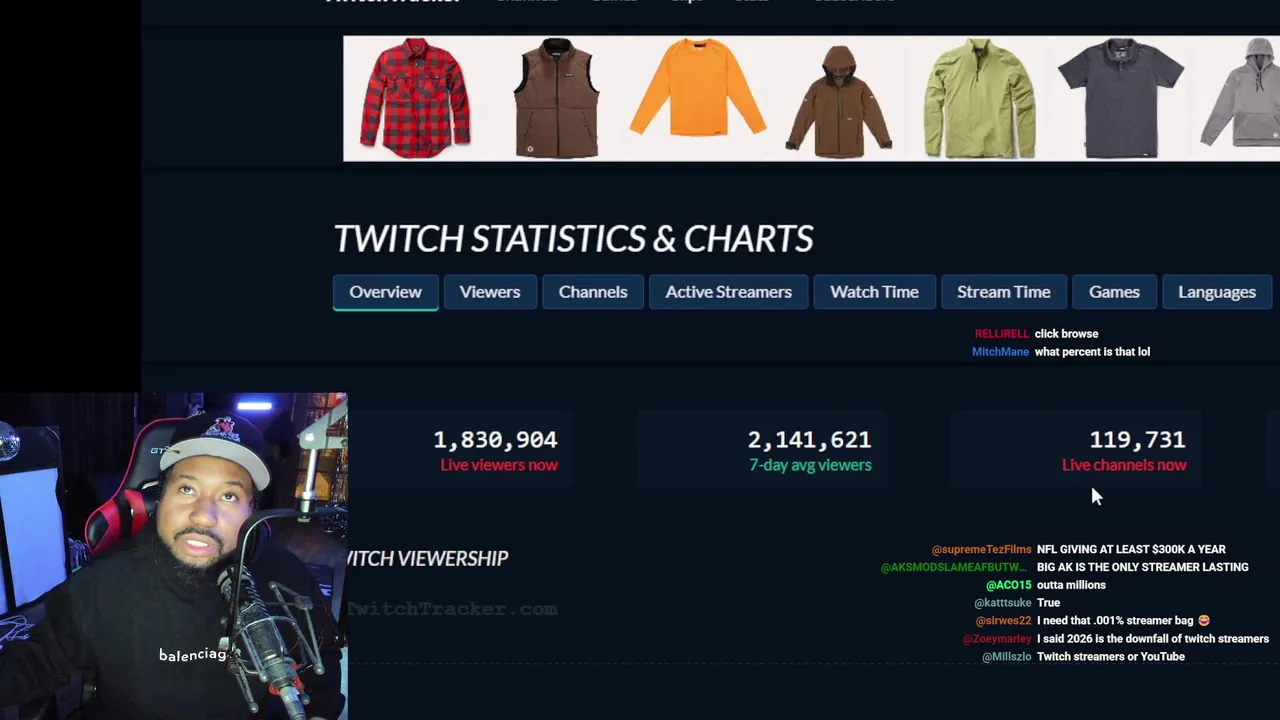Click MitchMane chat username
This screenshot has width=1280, height=720.
click(x=1000, y=352)
